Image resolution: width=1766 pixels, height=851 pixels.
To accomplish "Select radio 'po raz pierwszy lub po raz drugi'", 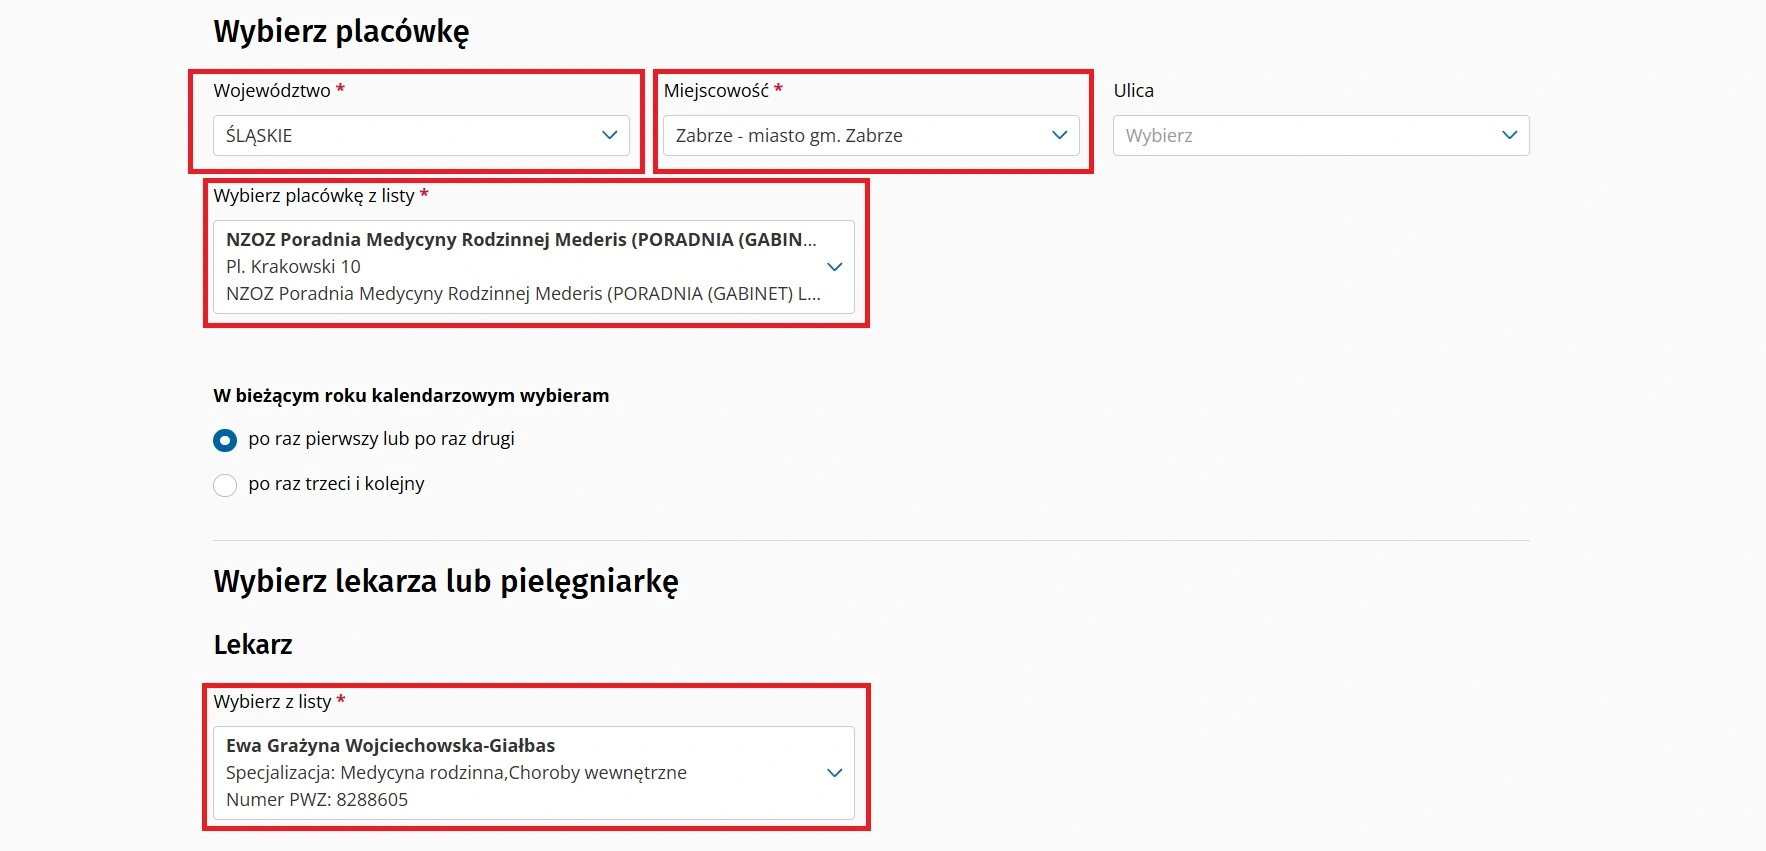I will 225,440.
